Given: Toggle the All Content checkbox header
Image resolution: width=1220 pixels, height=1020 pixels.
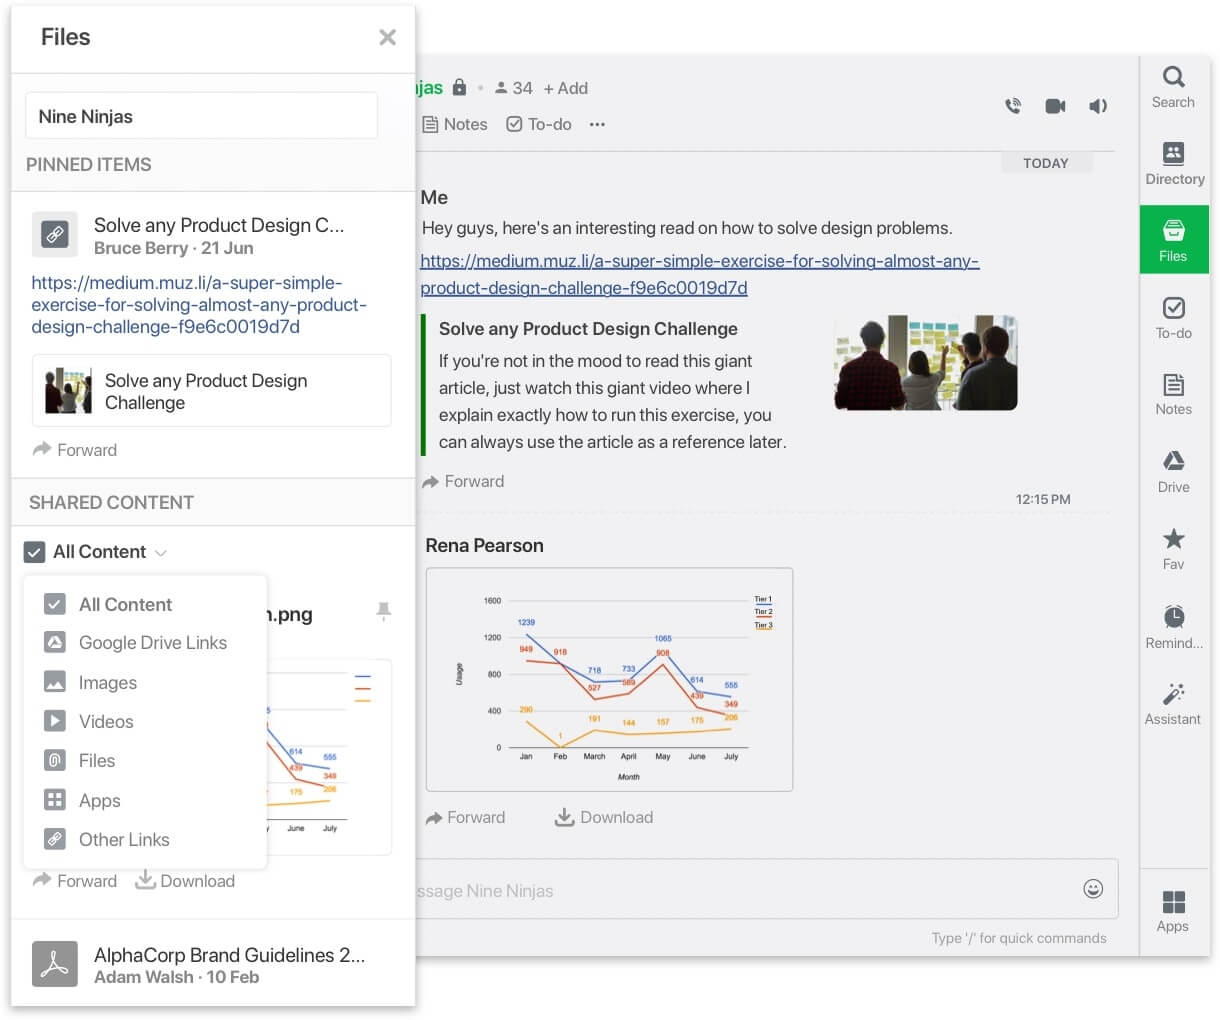Looking at the screenshot, I should click(35, 552).
